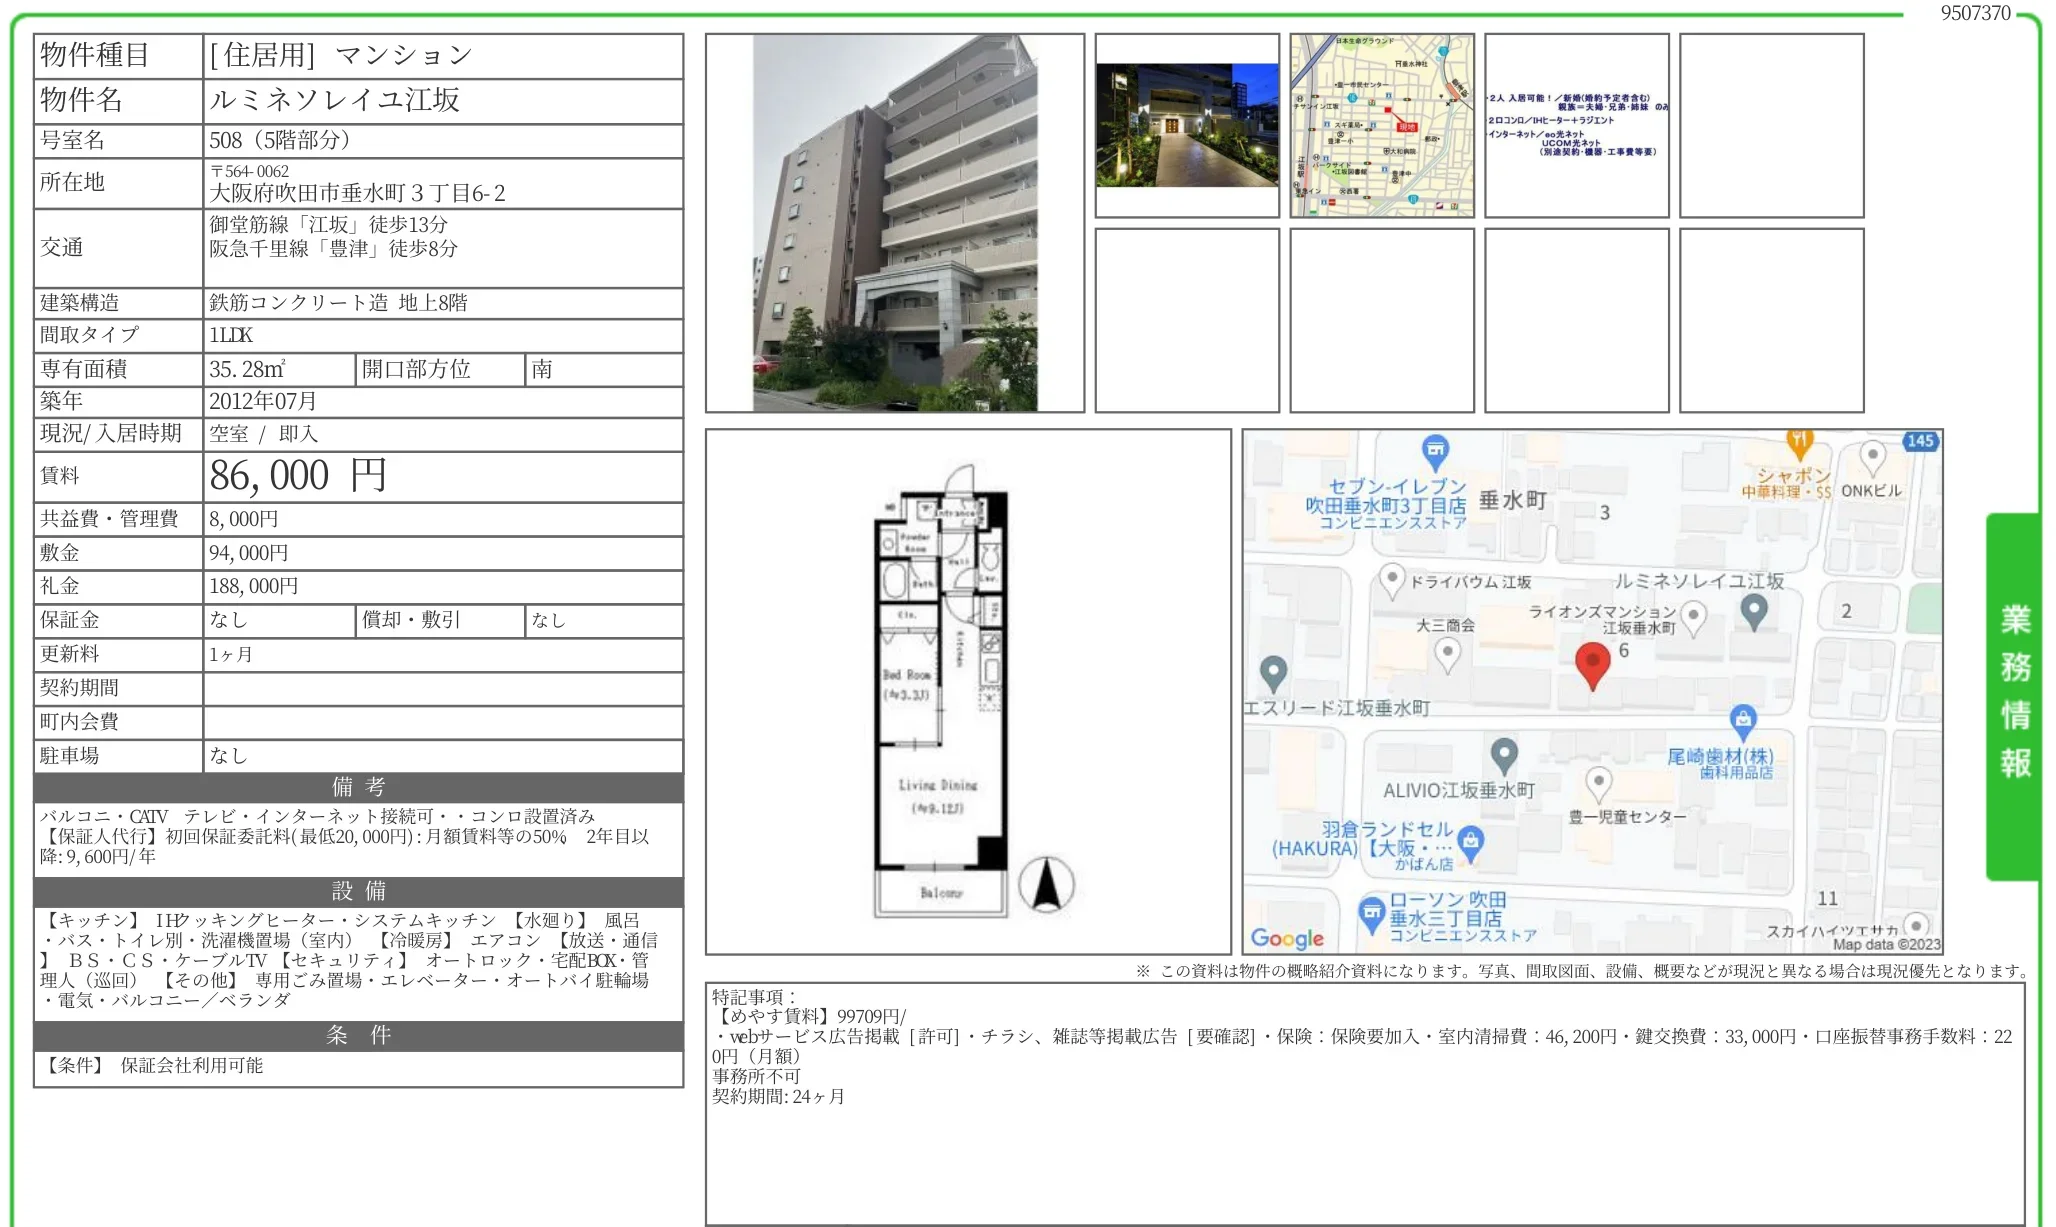This screenshot has width=2056, height=1227.
Task: Open the 業務情報 green side tab
Action: (x=2013, y=696)
